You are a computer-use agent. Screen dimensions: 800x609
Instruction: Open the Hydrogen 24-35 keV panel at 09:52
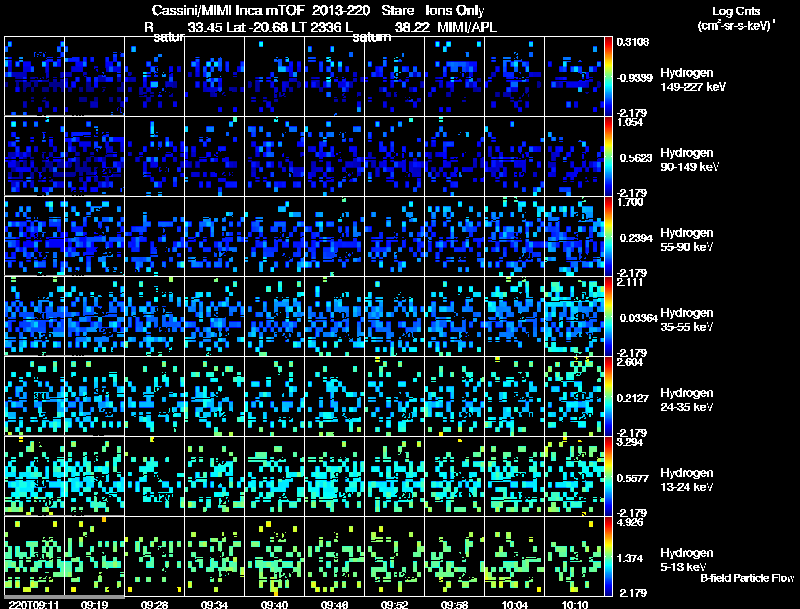(x=394, y=396)
